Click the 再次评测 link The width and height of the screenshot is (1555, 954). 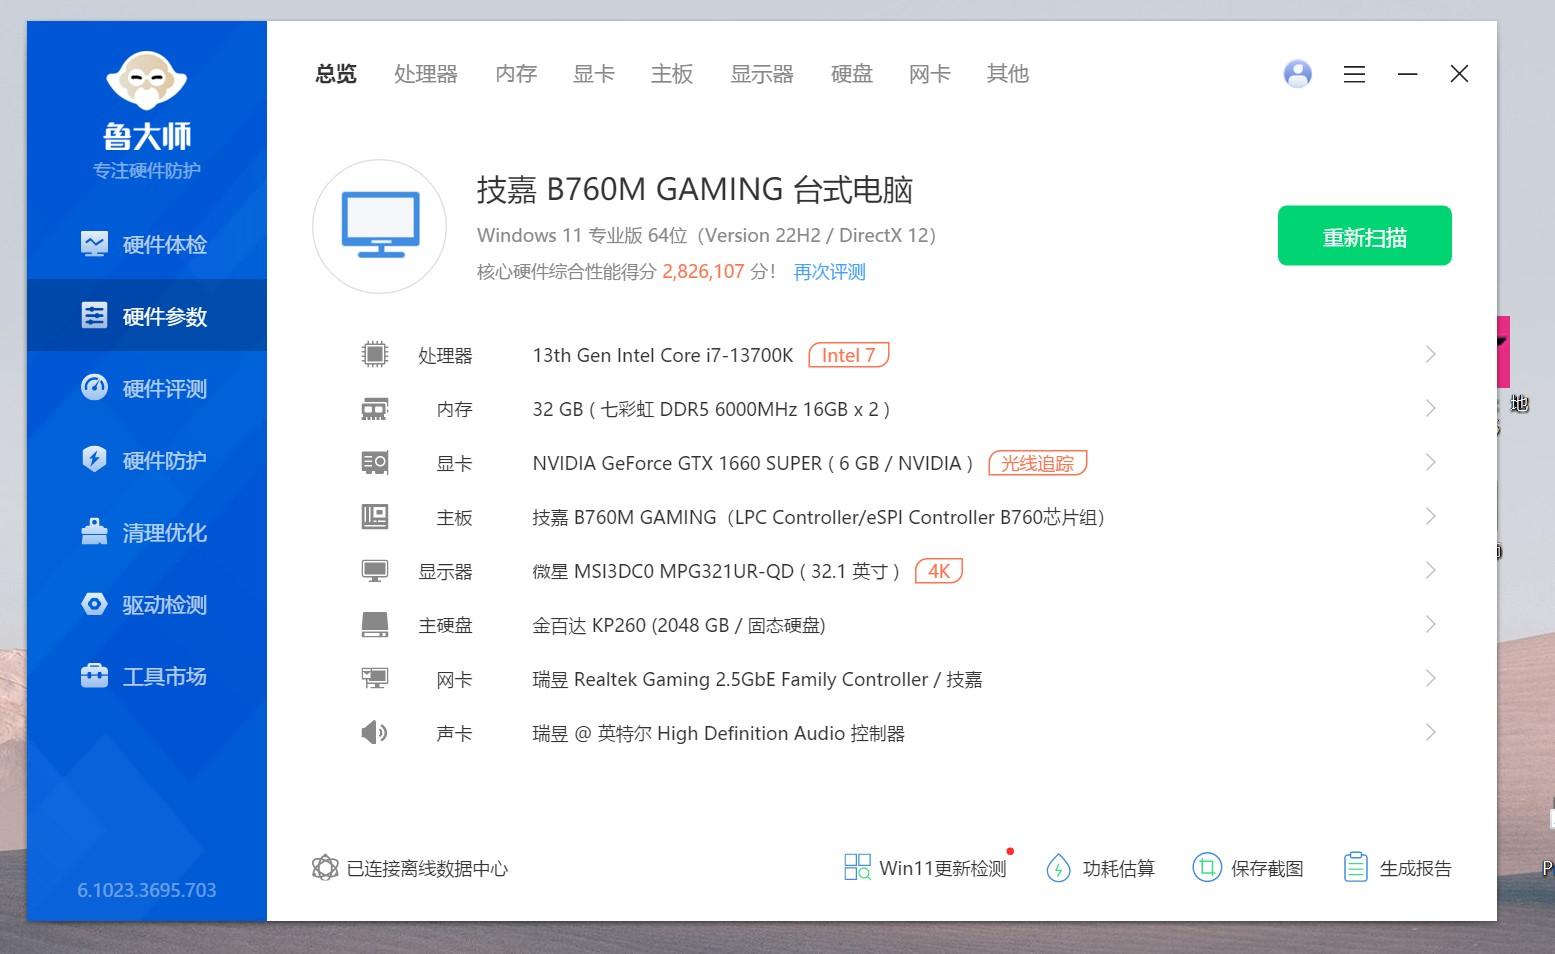pyautogui.click(x=829, y=272)
